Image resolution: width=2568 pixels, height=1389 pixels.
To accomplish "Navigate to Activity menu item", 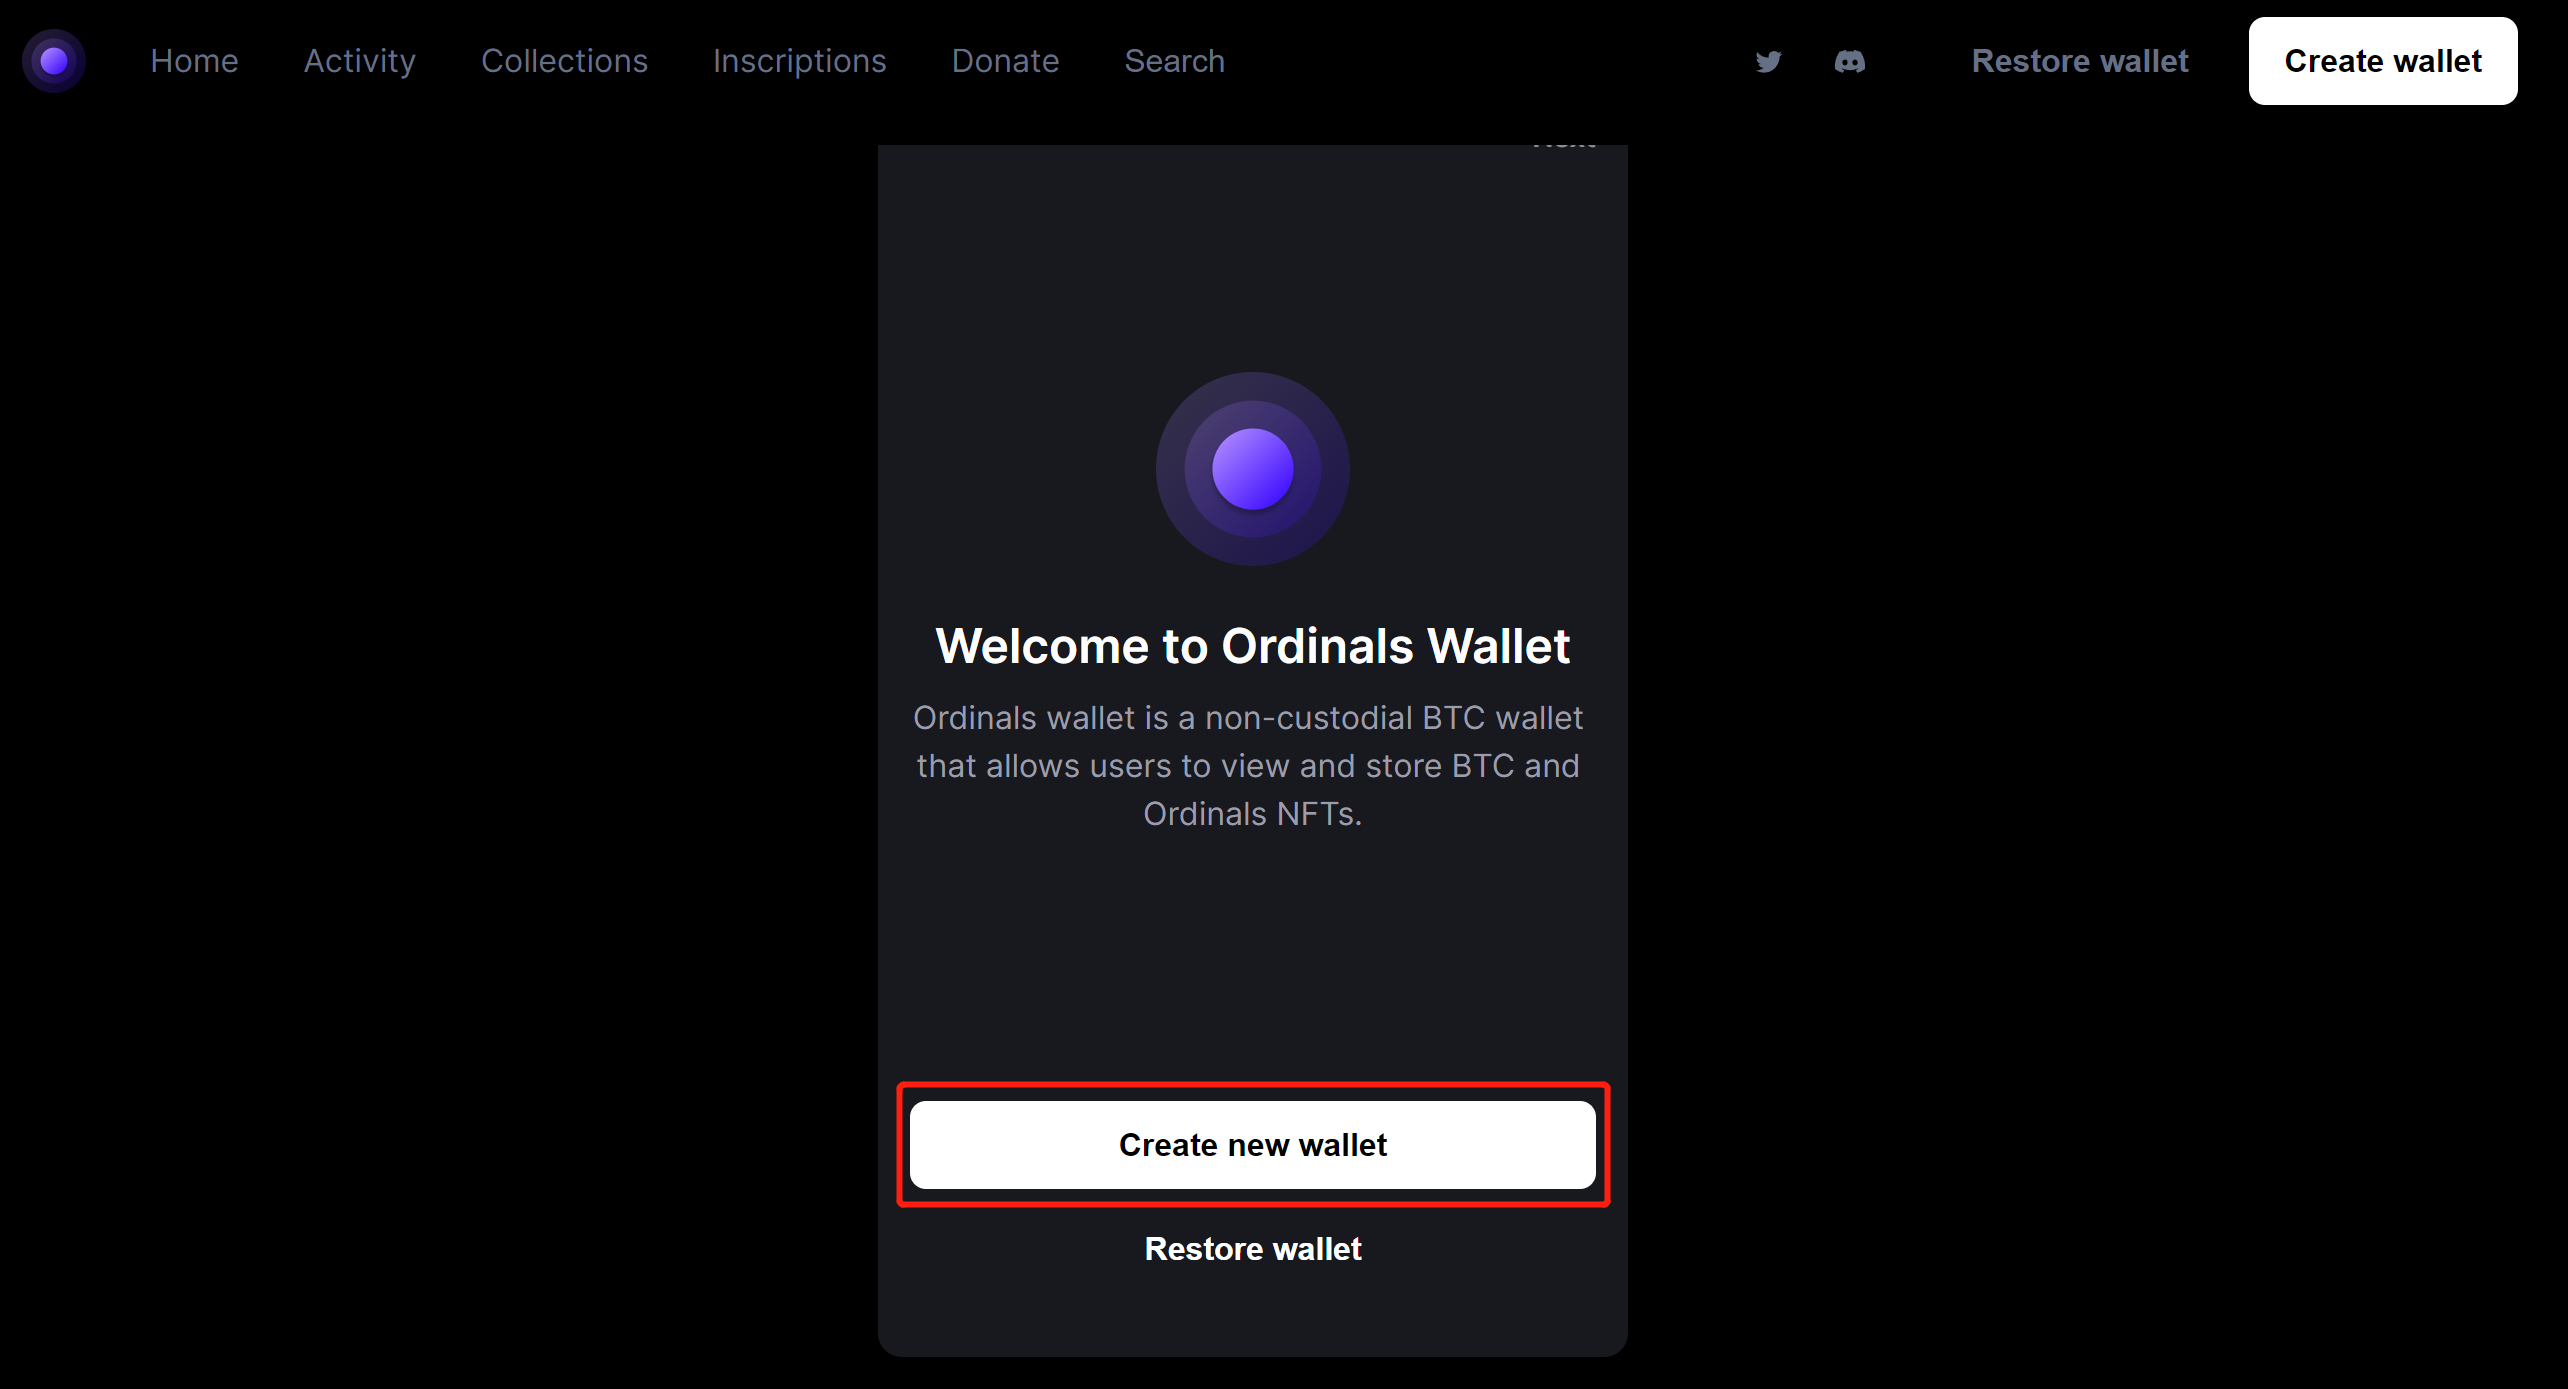I will point(359,62).
